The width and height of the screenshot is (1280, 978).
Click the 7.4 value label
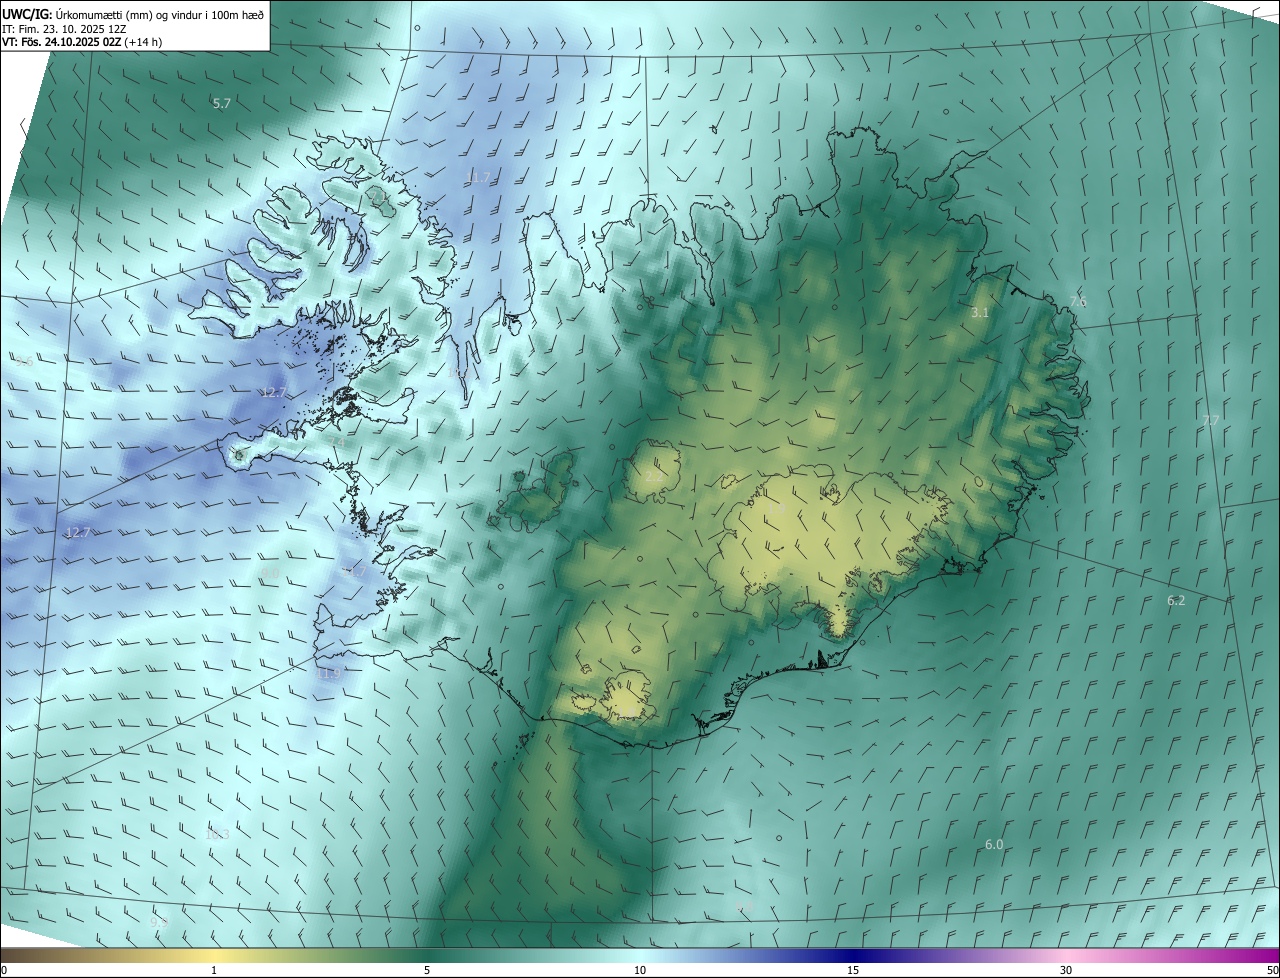[x=337, y=442]
